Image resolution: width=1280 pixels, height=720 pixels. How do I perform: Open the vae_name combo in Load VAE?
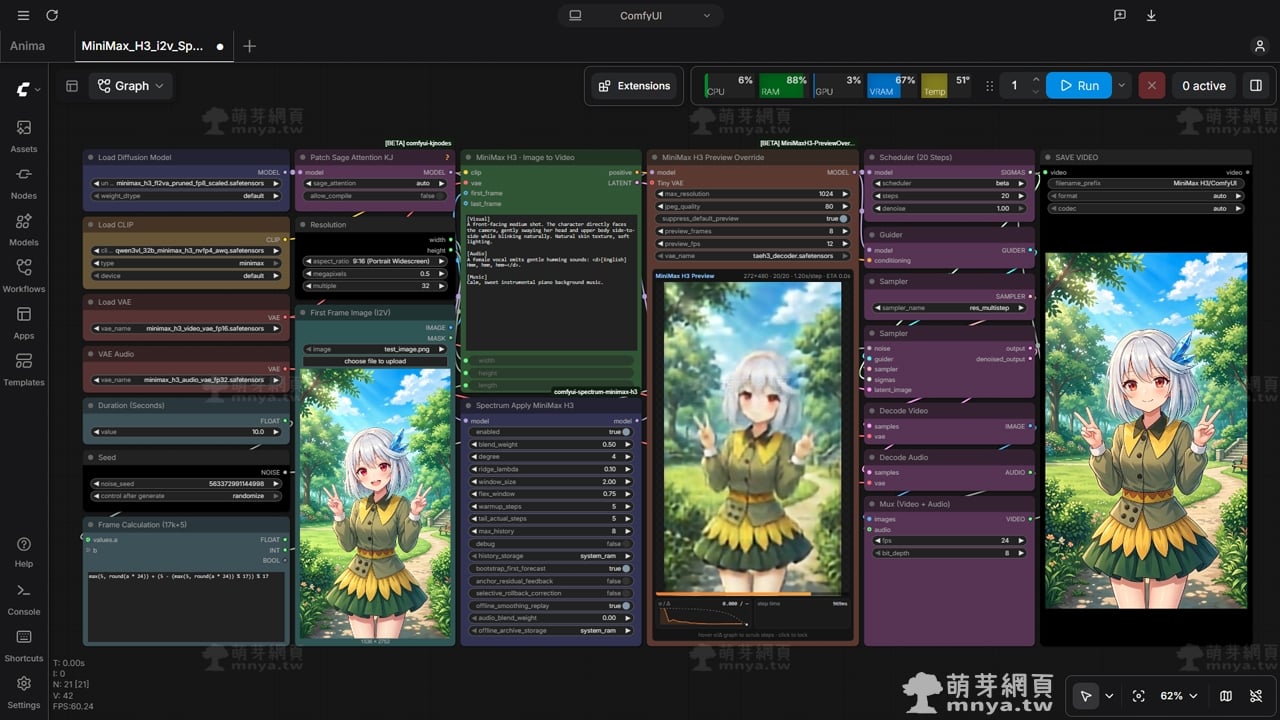click(186, 328)
